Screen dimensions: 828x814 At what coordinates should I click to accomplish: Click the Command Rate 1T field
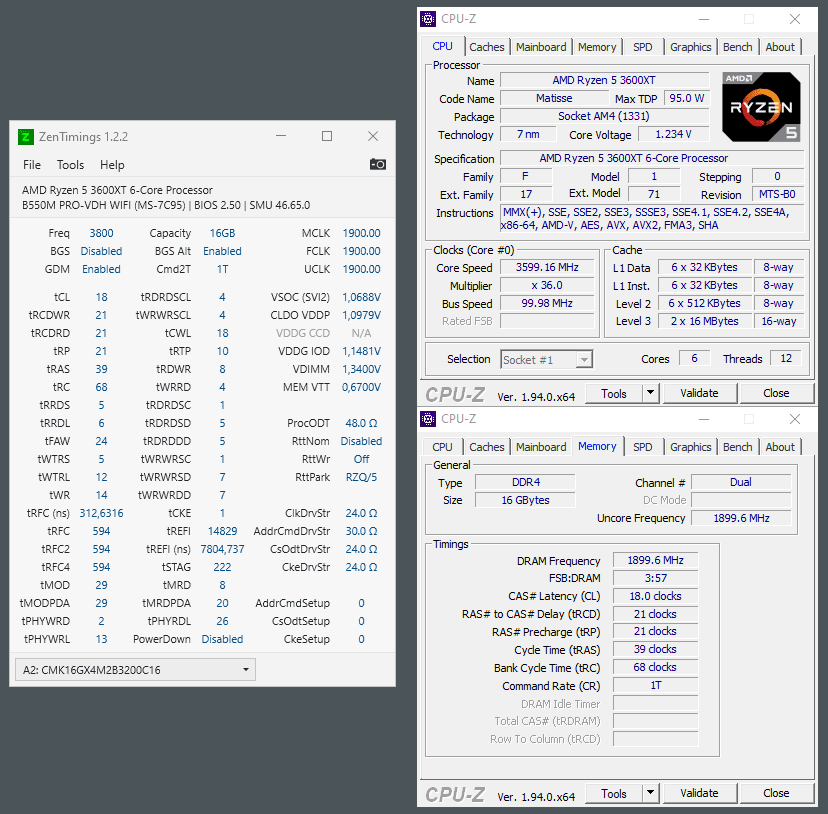pos(655,685)
